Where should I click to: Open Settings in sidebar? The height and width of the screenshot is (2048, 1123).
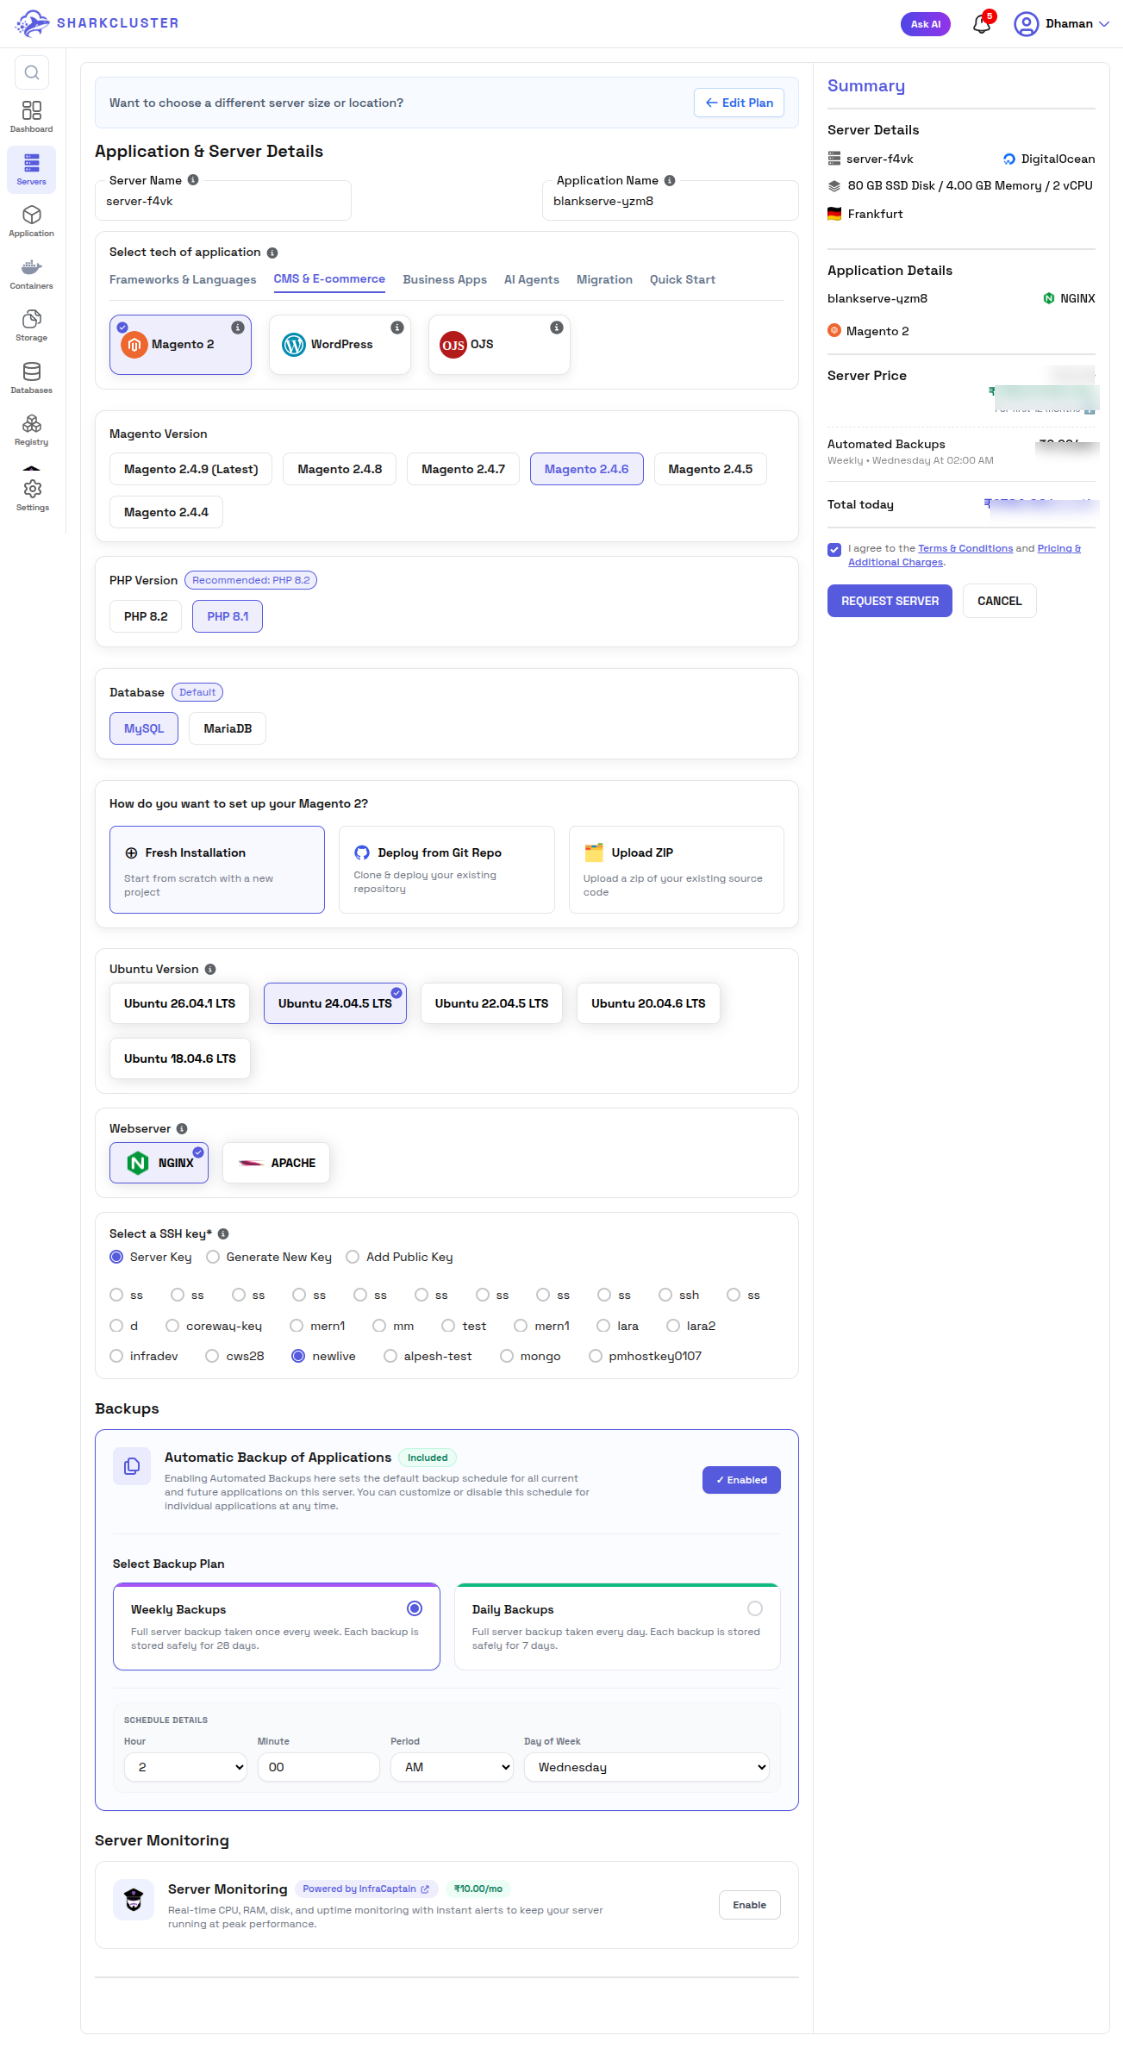pos(32,494)
